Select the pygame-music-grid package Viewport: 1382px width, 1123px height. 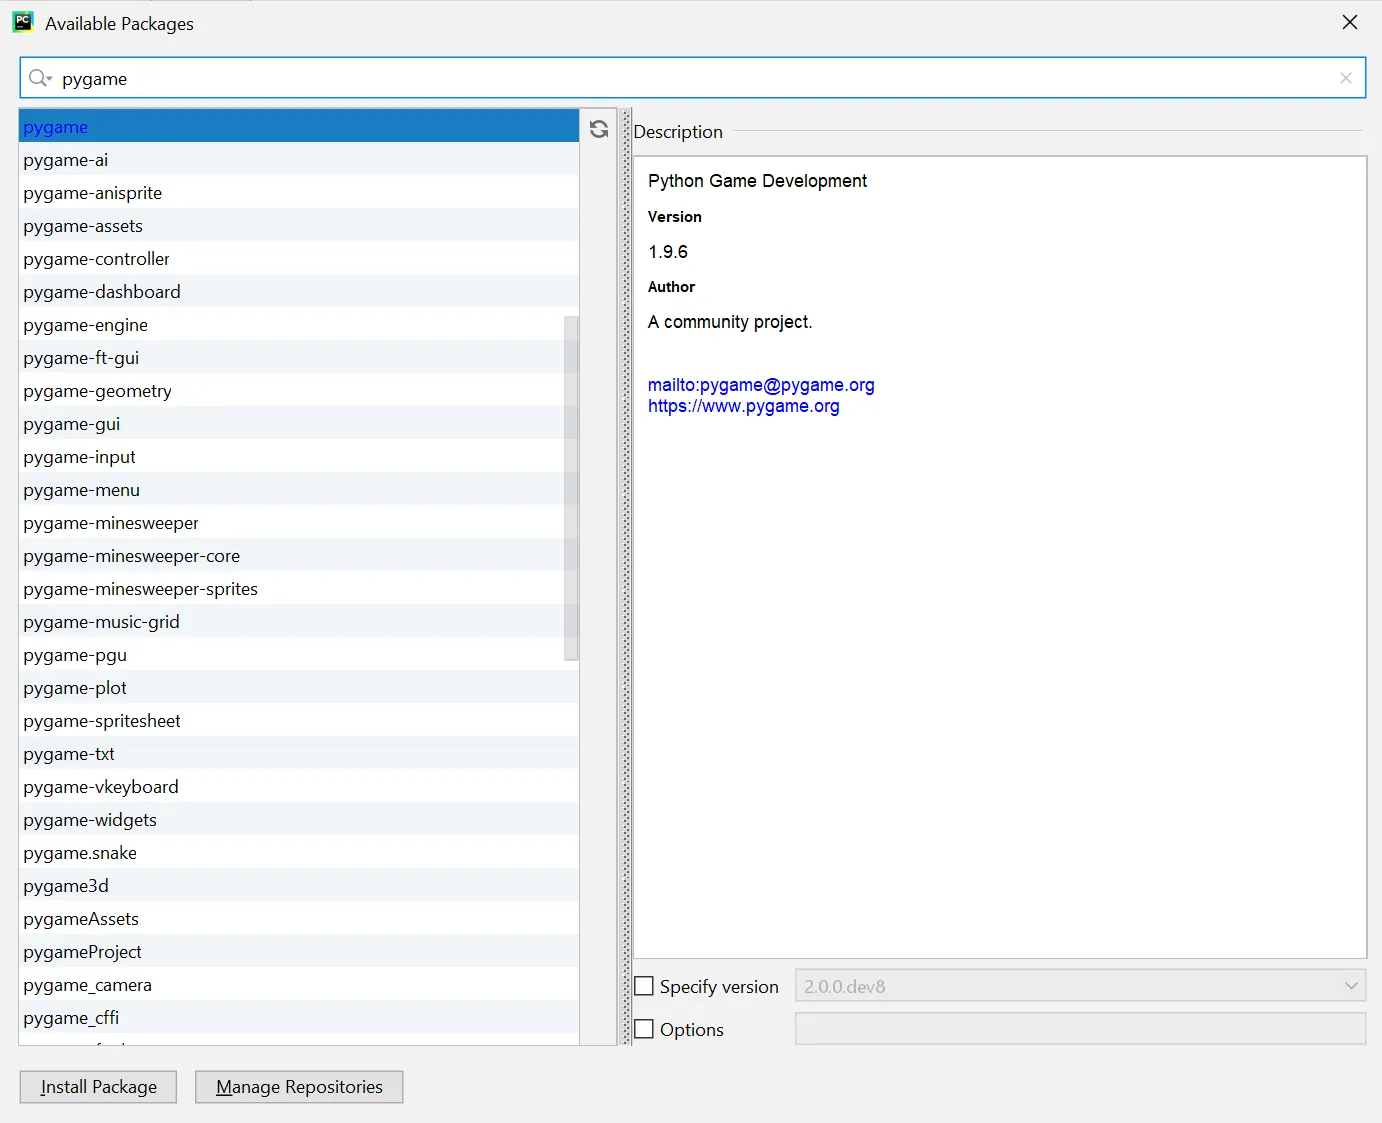299,622
